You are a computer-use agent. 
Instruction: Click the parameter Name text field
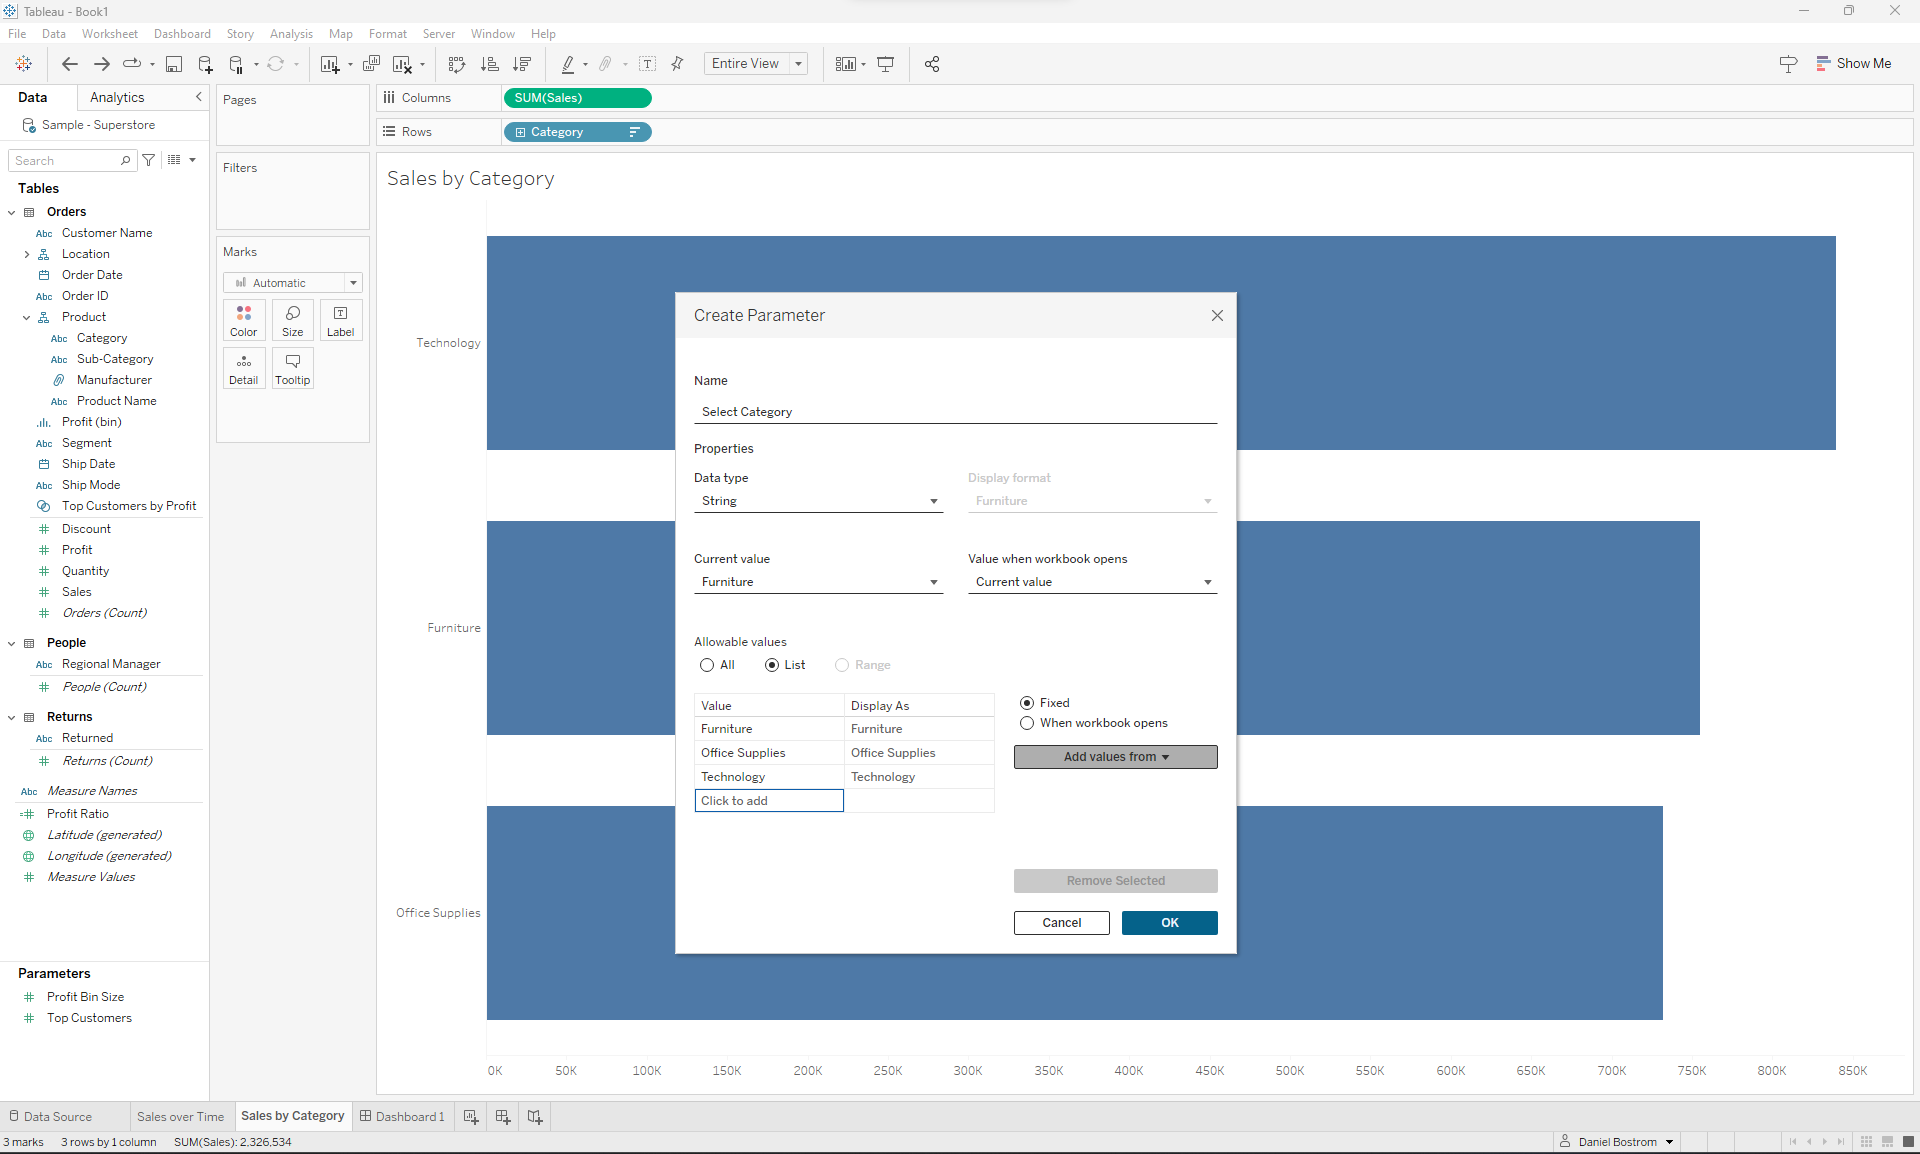coord(955,412)
